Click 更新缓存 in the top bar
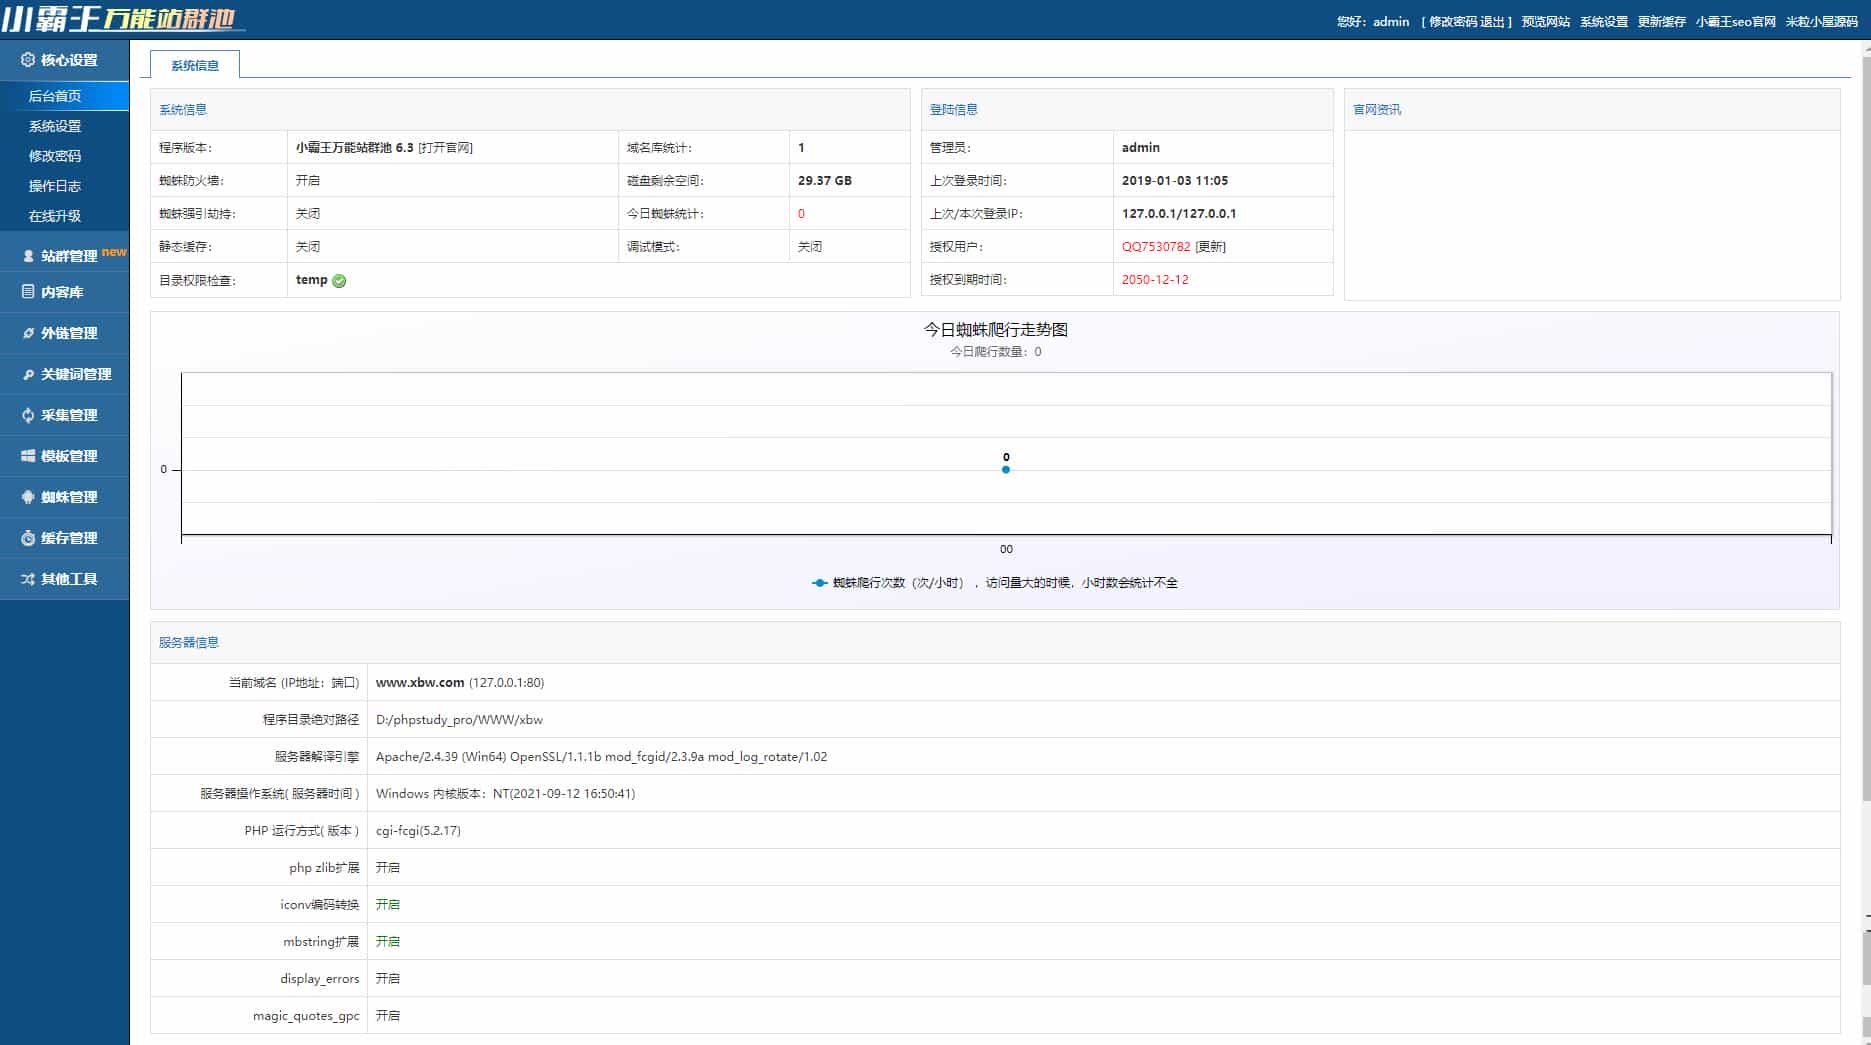This screenshot has height=1045, width=1871. point(1661,22)
